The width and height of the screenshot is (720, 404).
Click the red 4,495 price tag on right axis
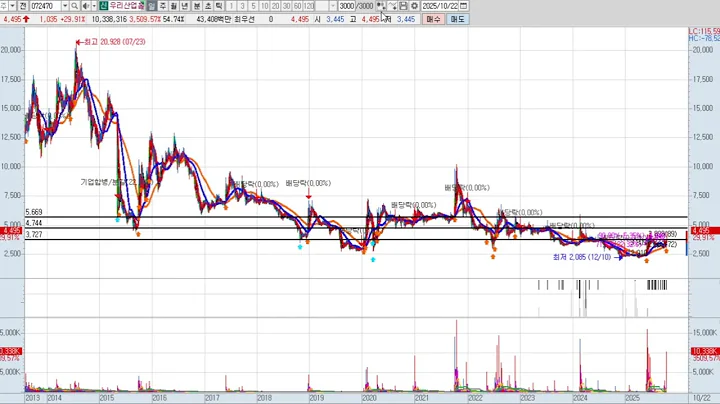click(703, 230)
